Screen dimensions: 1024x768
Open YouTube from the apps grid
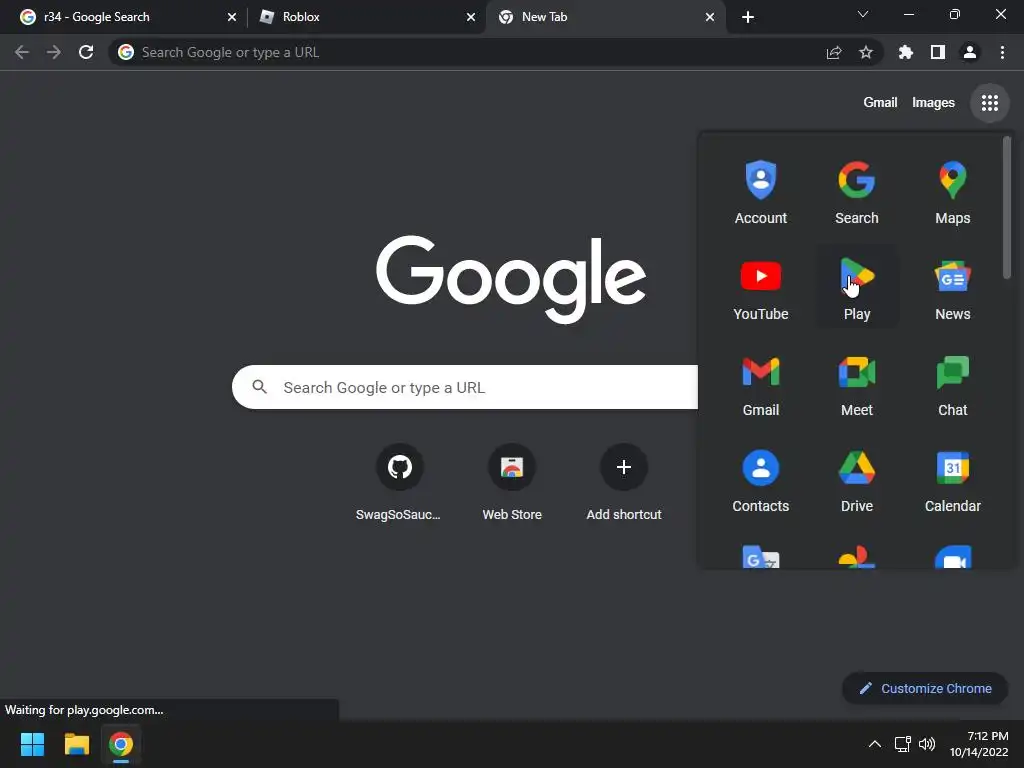click(760, 289)
